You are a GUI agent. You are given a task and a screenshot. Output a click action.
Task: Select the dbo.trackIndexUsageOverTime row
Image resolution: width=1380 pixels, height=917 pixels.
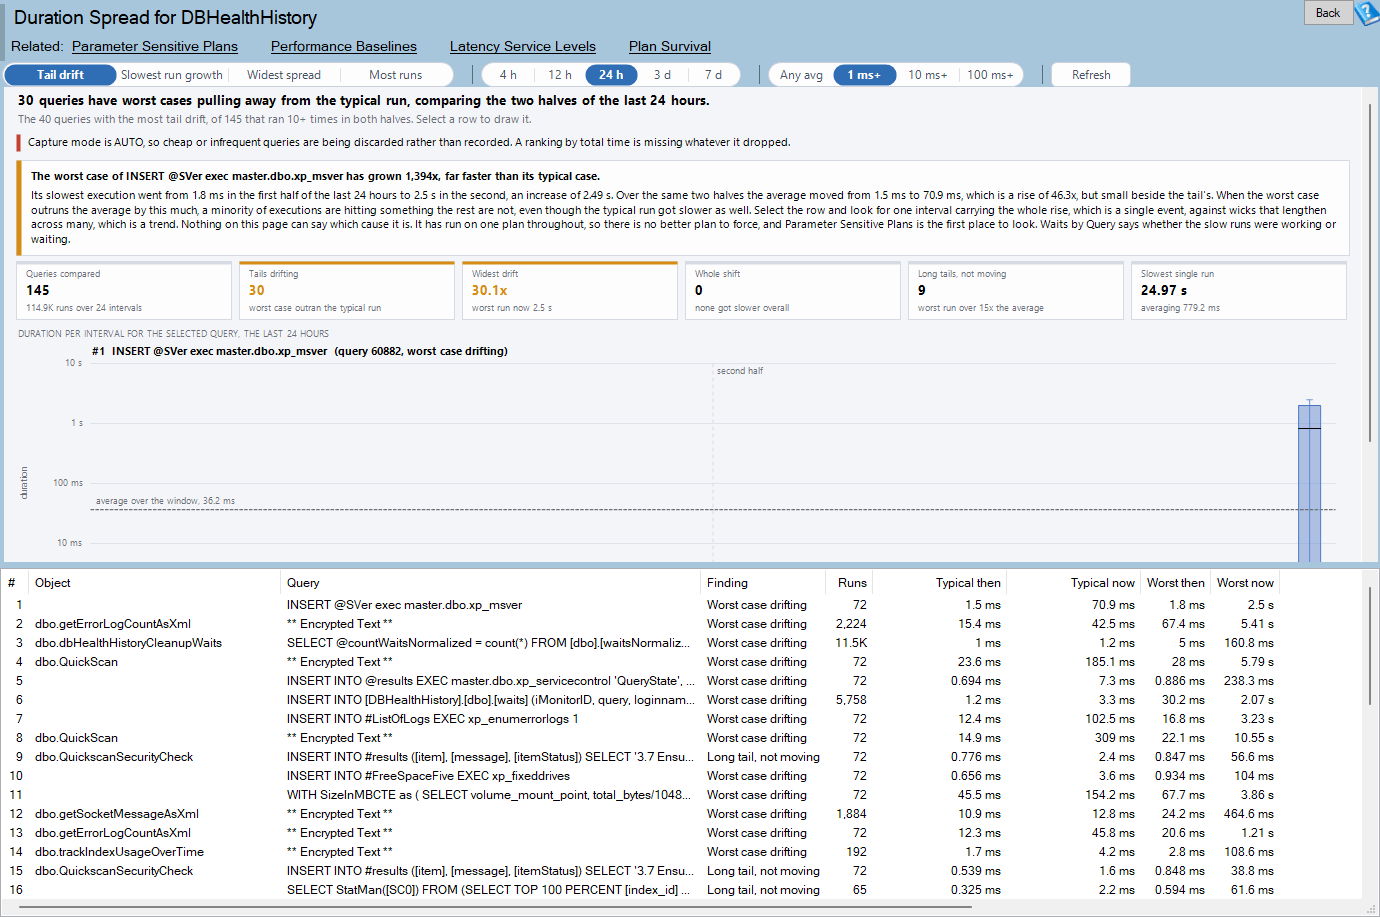click(x=640, y=852)
